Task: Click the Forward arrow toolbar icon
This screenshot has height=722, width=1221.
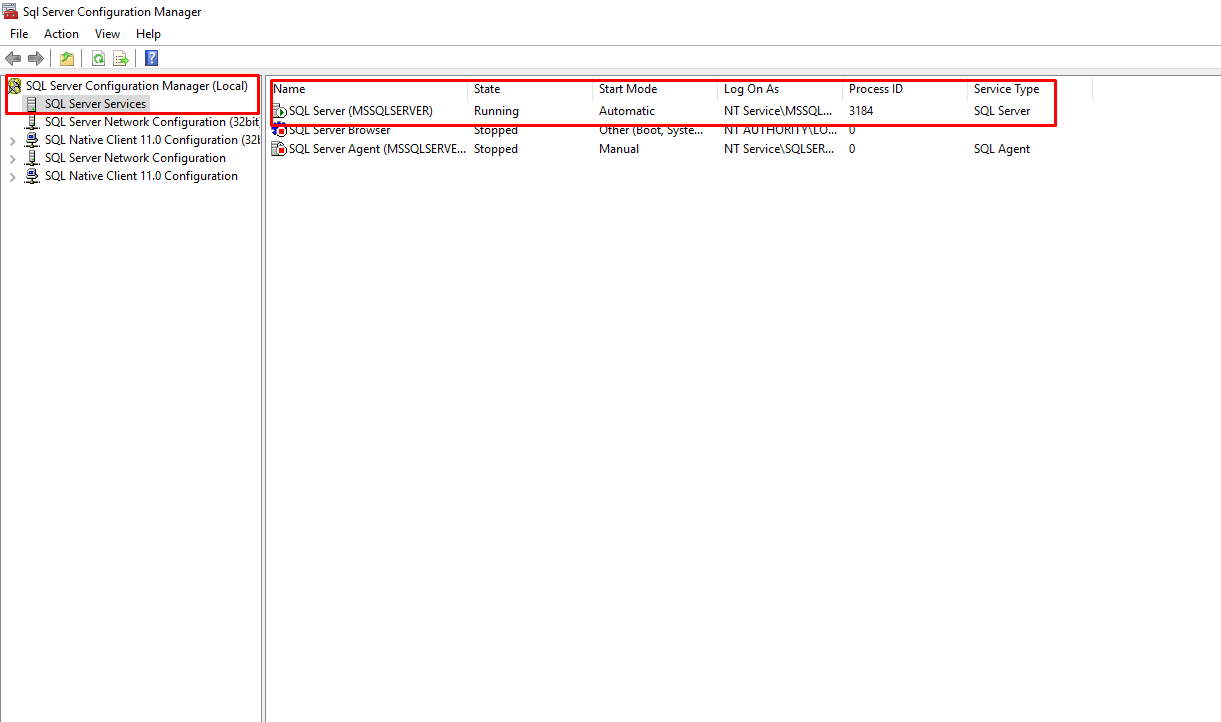Action: click(x=36, y=58)
